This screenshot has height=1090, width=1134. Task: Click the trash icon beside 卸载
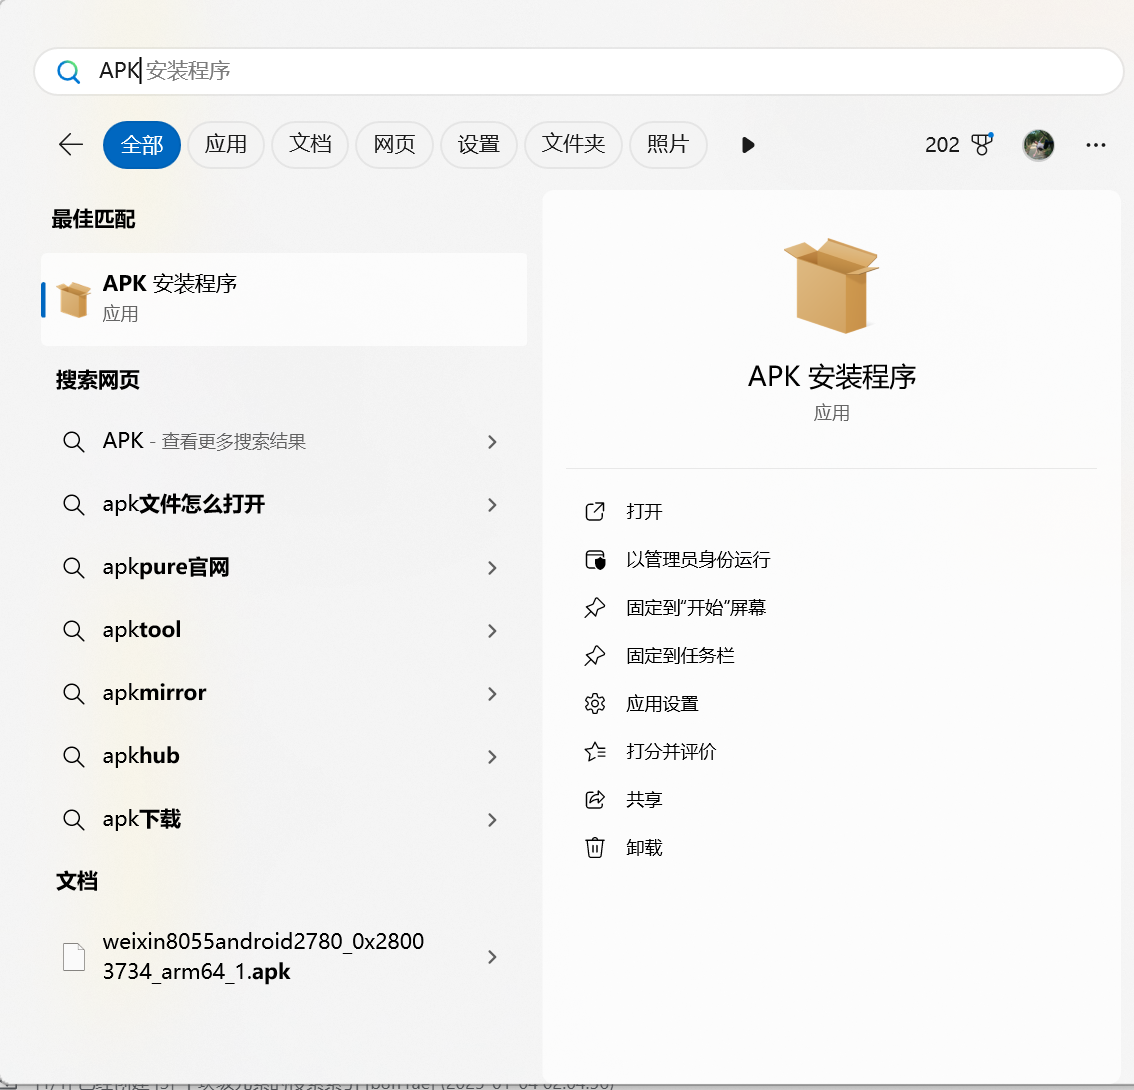(594, 848)
